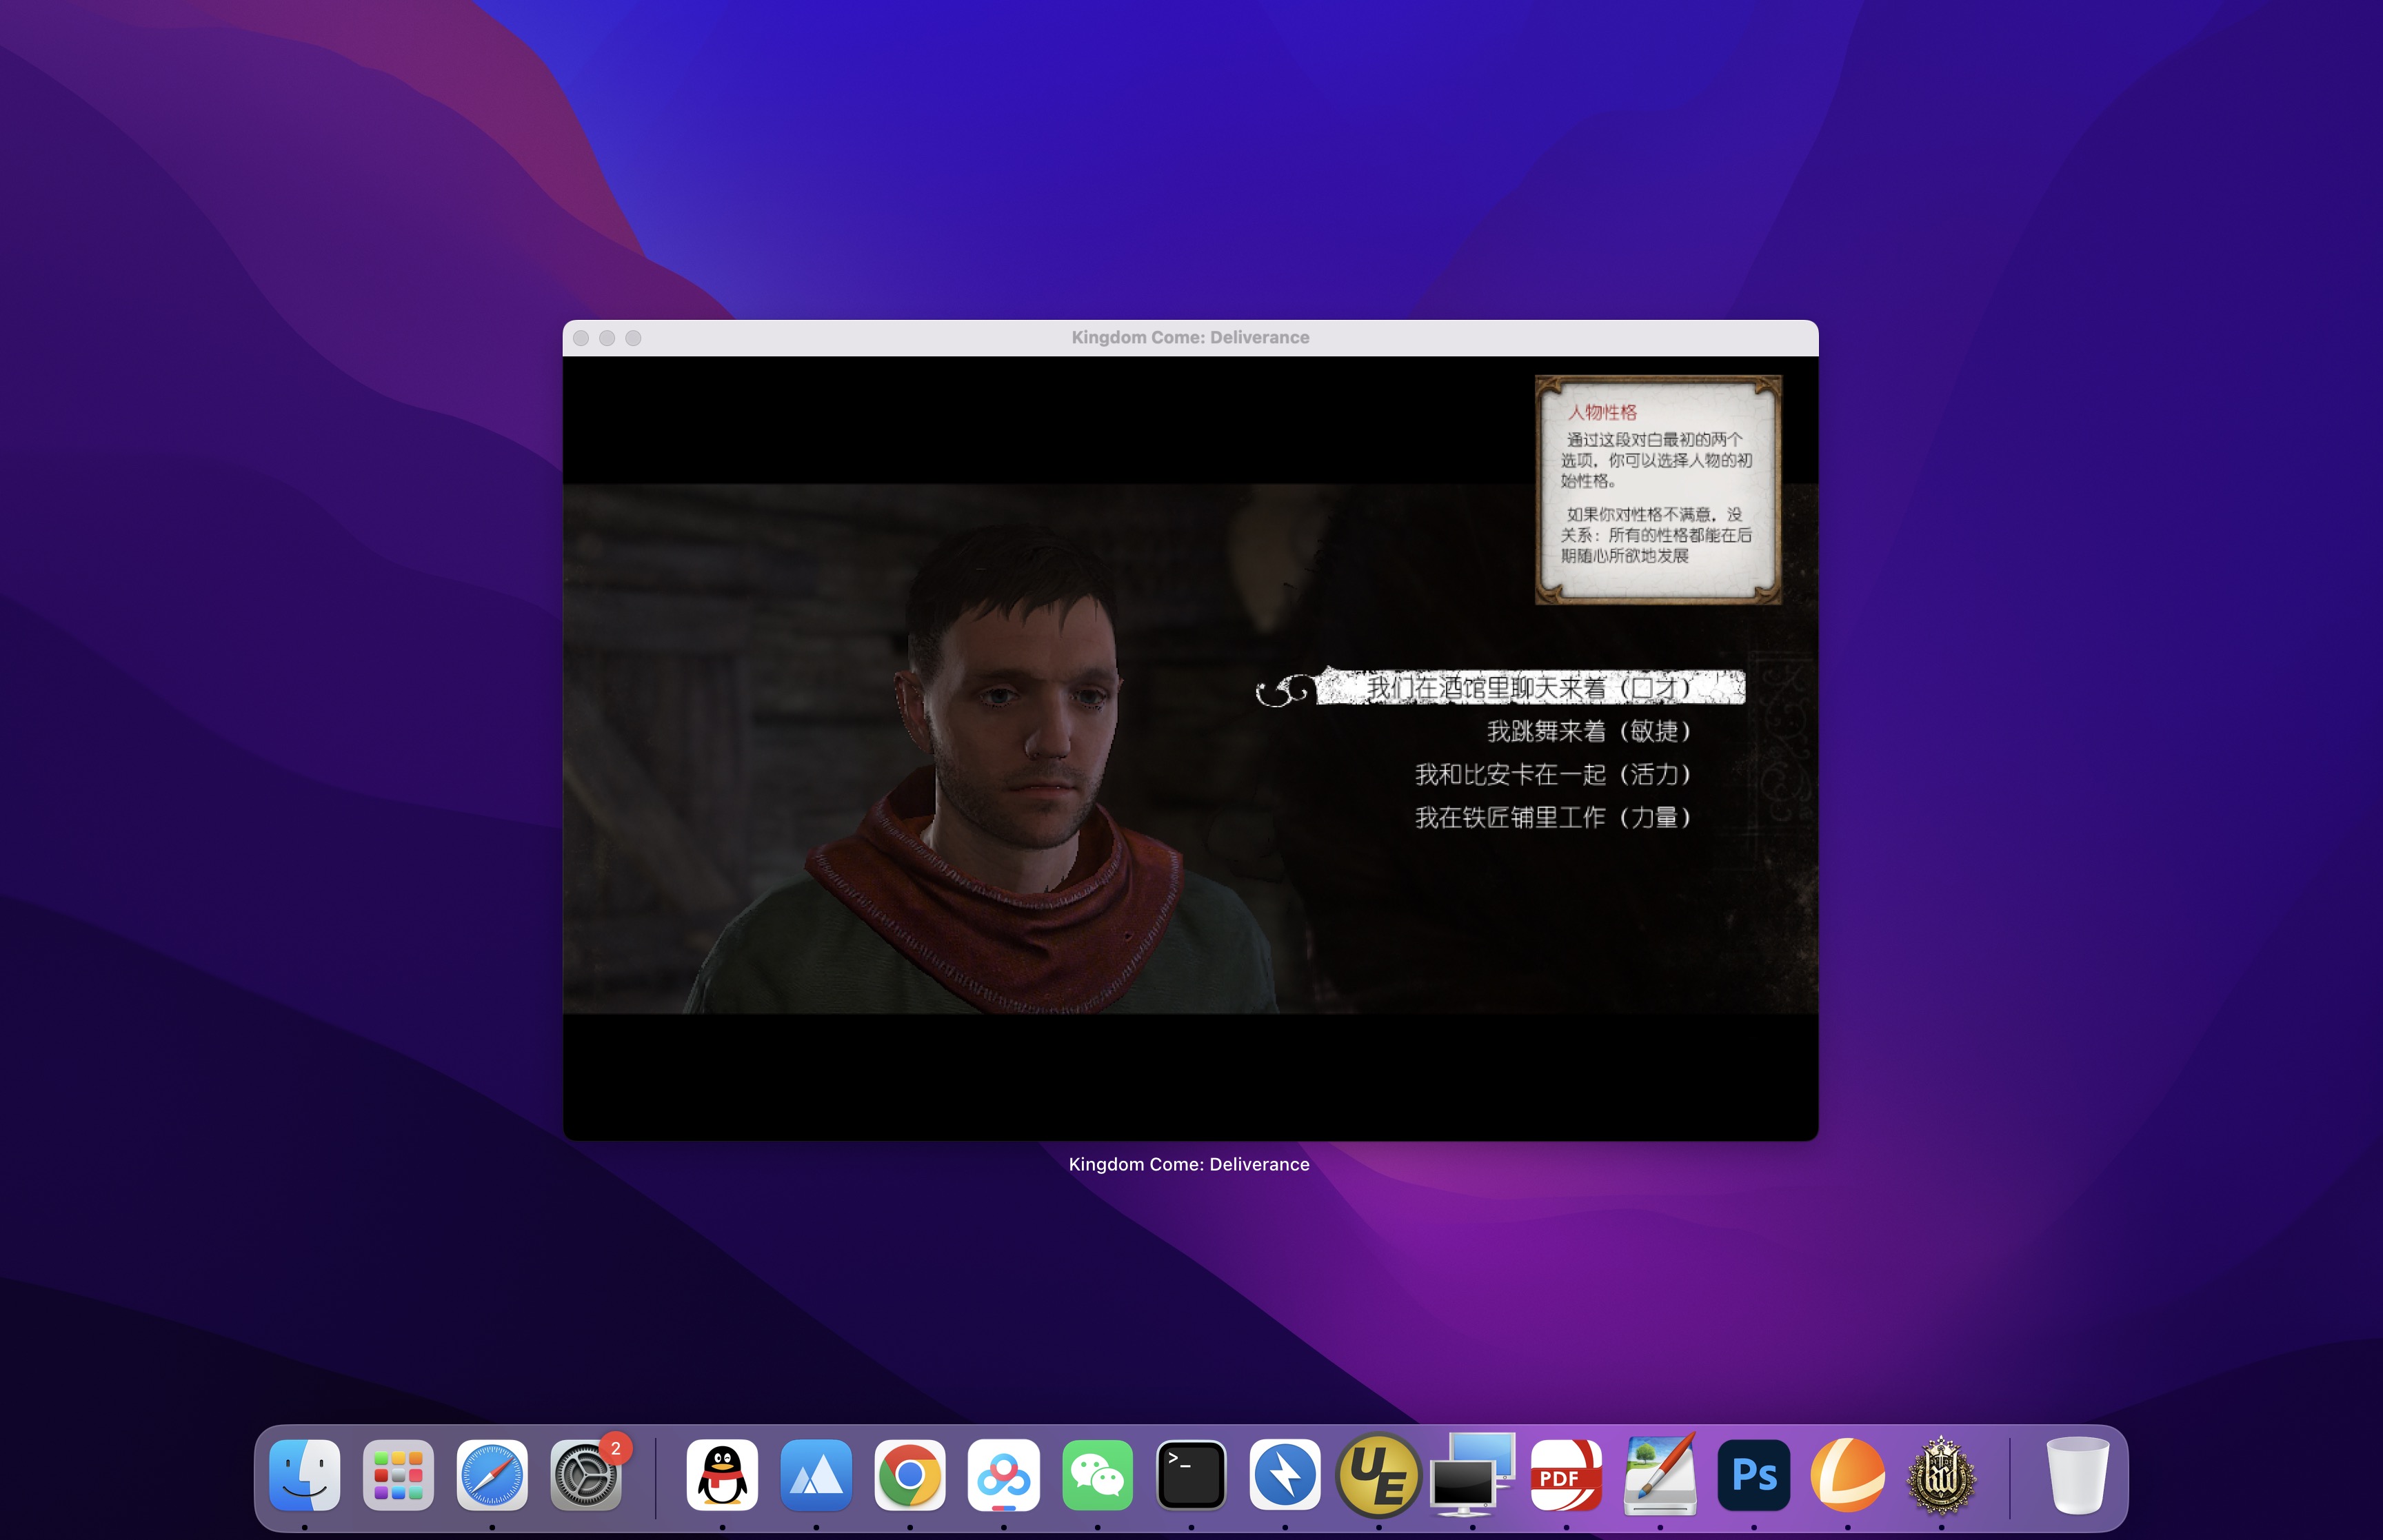The height and width of the screenshot is (1540, 2383).
Task: Open PDF Expert in the dock
Action: coord(1566,1475)
